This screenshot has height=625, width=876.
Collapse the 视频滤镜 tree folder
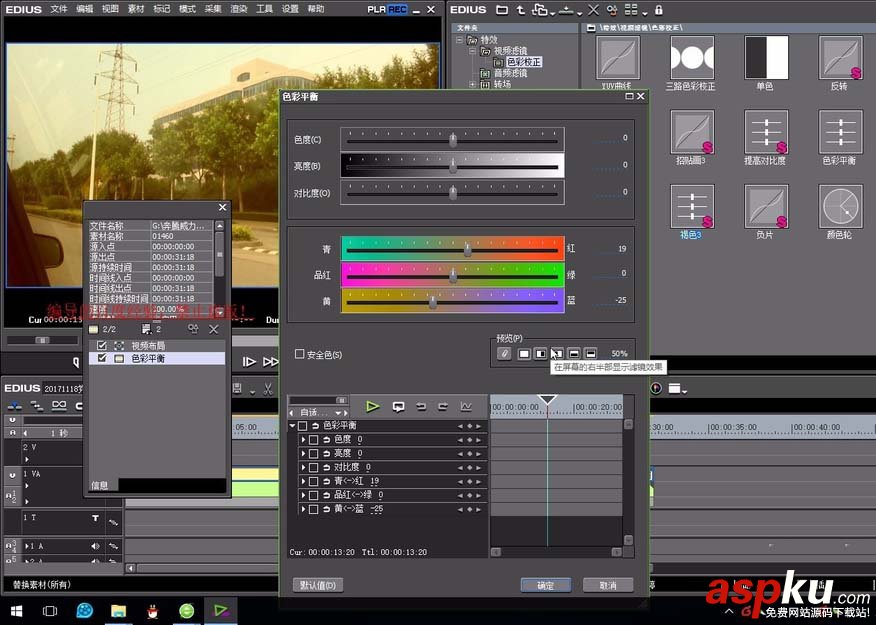click(x=473, y=51)
